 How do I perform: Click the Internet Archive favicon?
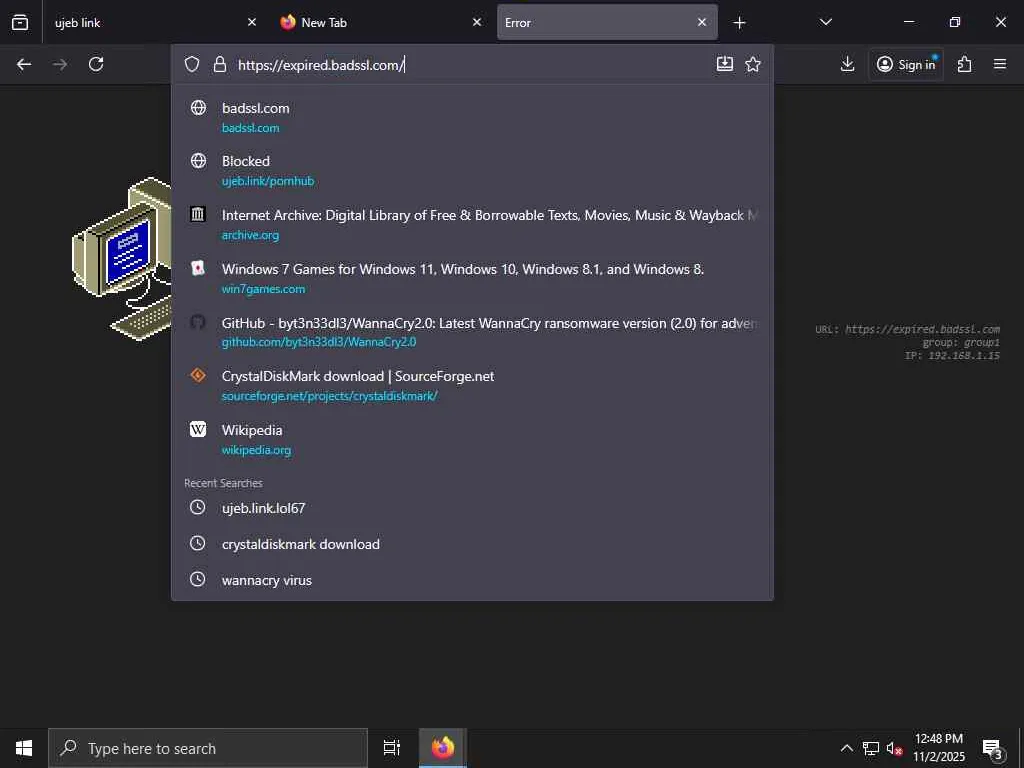(198, 214)
